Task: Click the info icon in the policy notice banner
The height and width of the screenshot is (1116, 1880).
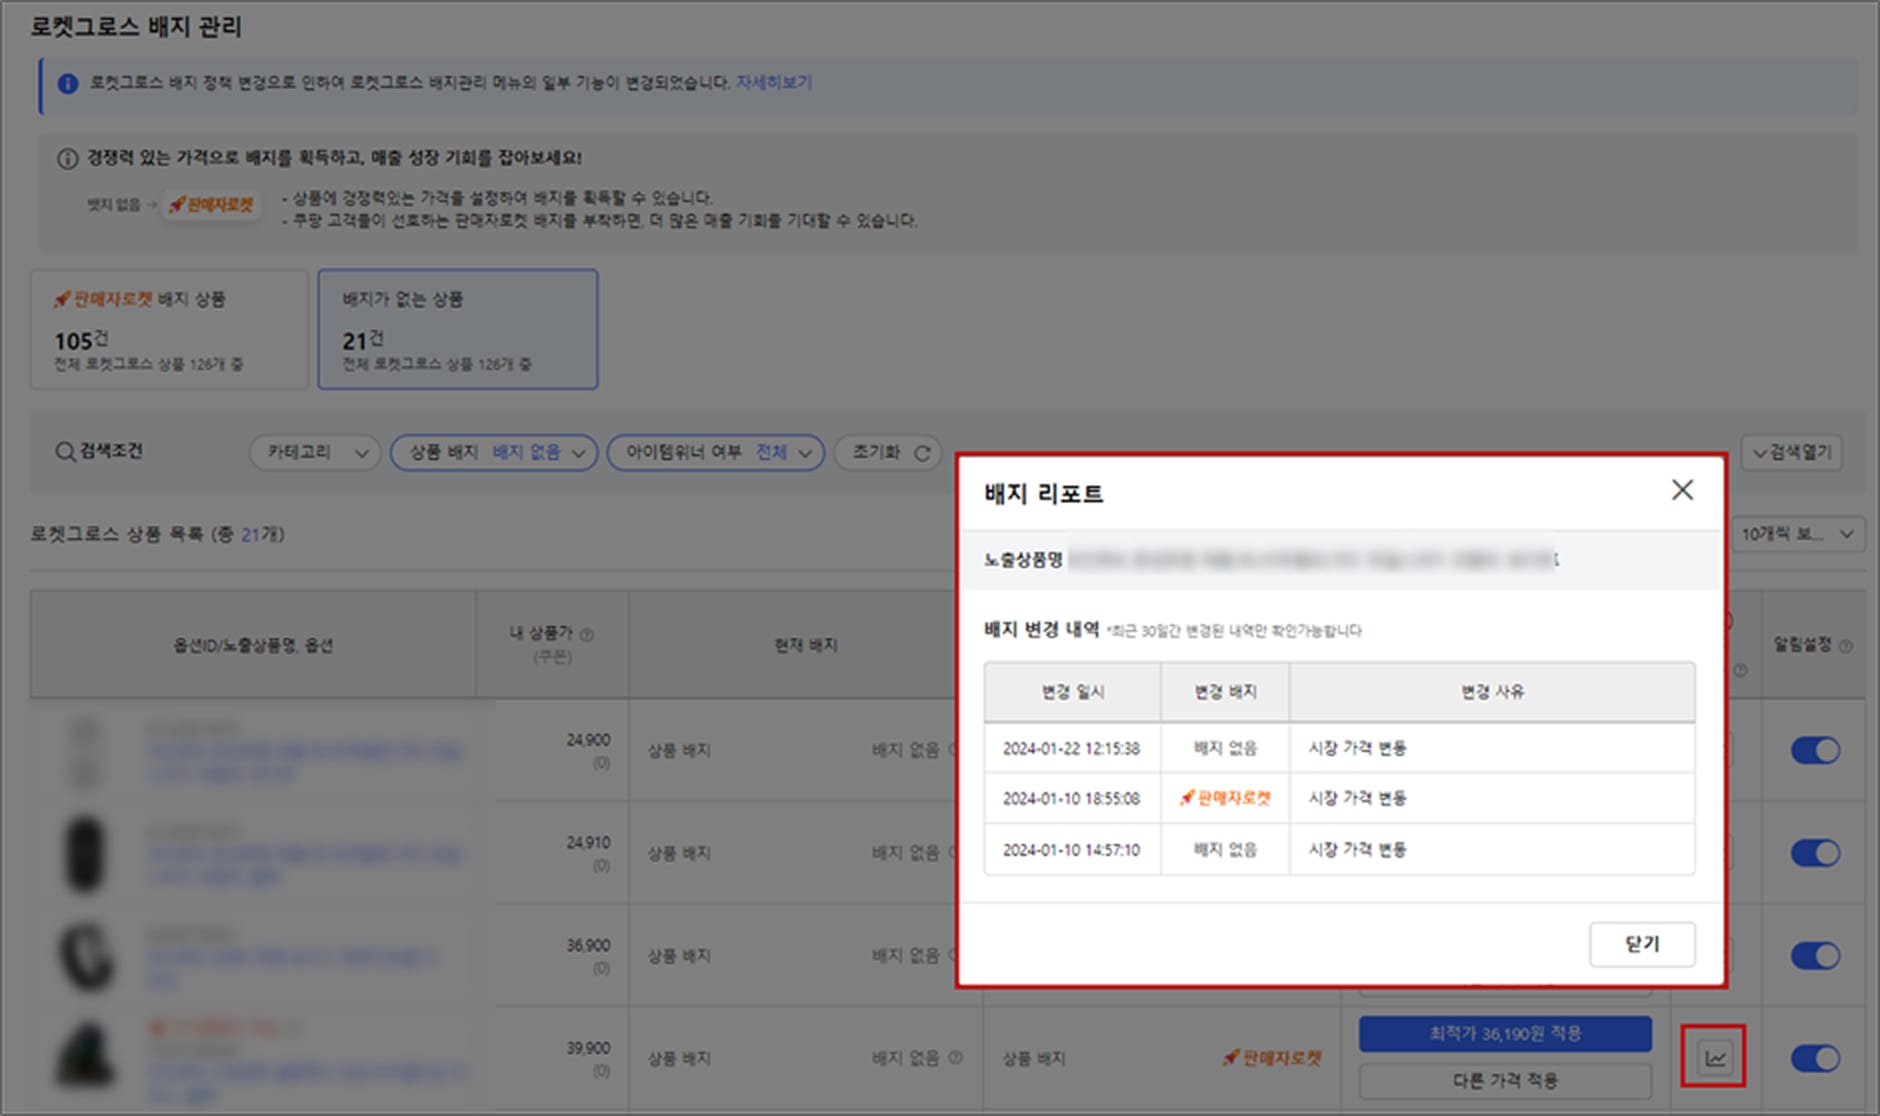Action: [67, 83]
